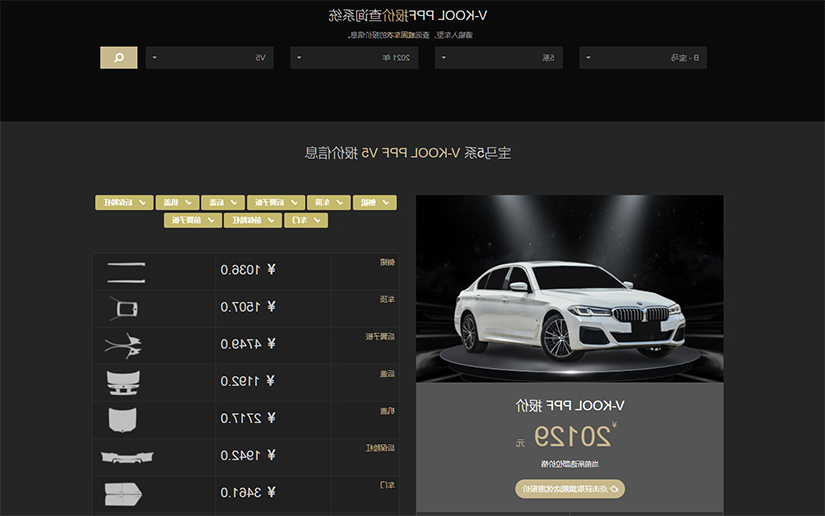Click the get discount quote button

click(570, 489)
